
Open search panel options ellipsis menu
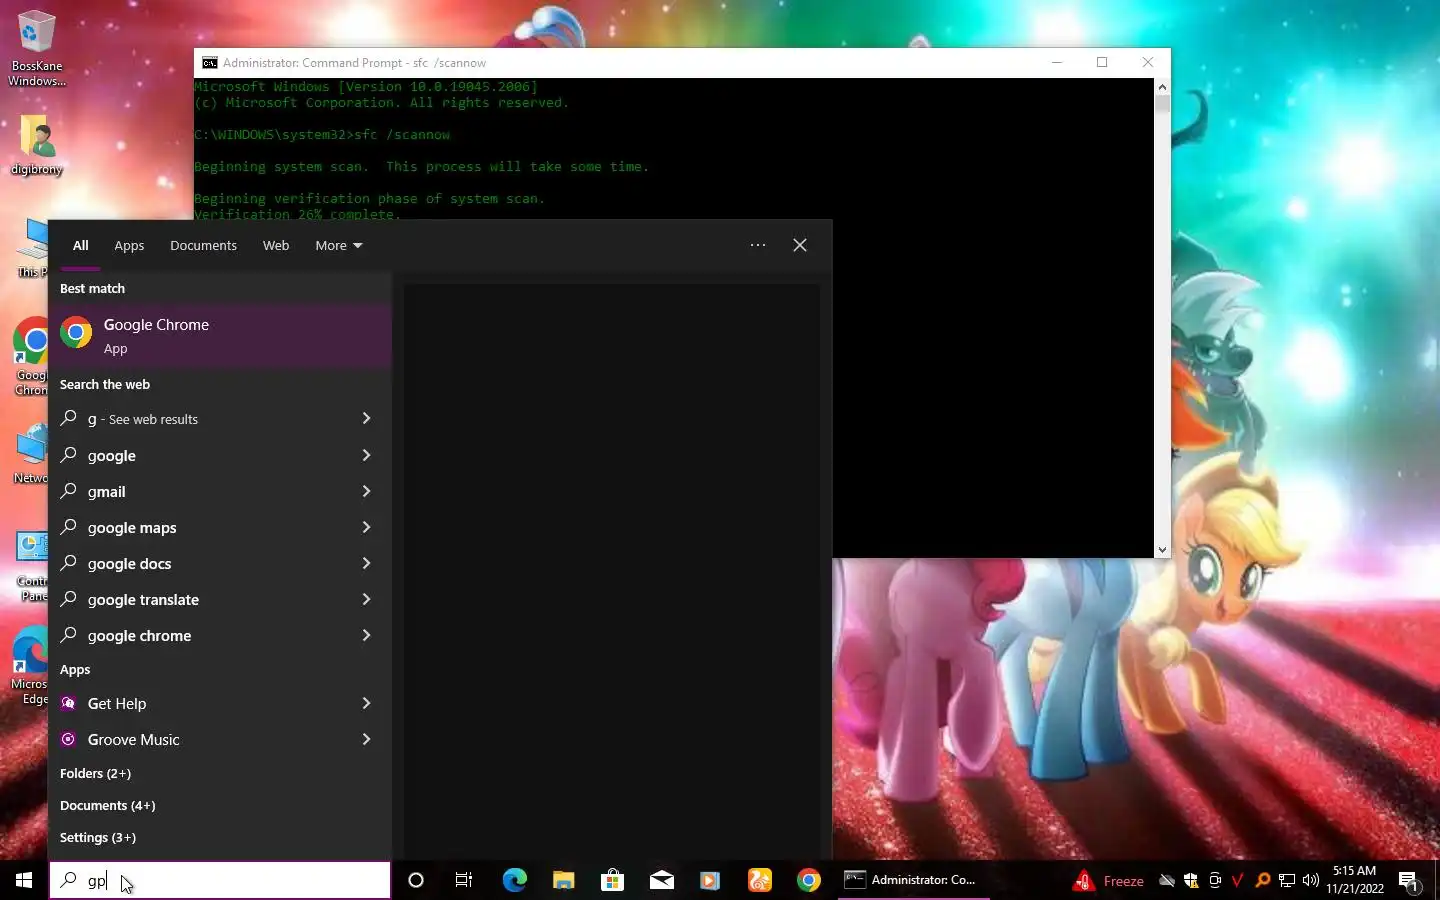pos(758,245)
